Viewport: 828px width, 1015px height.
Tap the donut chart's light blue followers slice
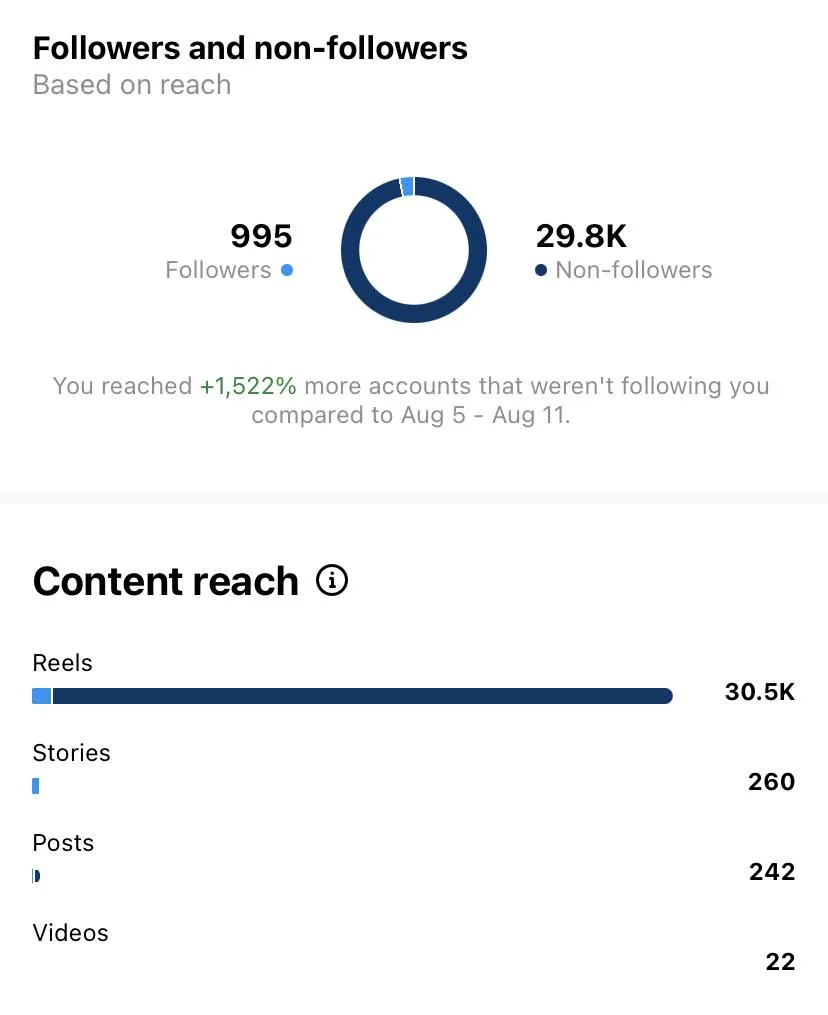pos(407,186)
